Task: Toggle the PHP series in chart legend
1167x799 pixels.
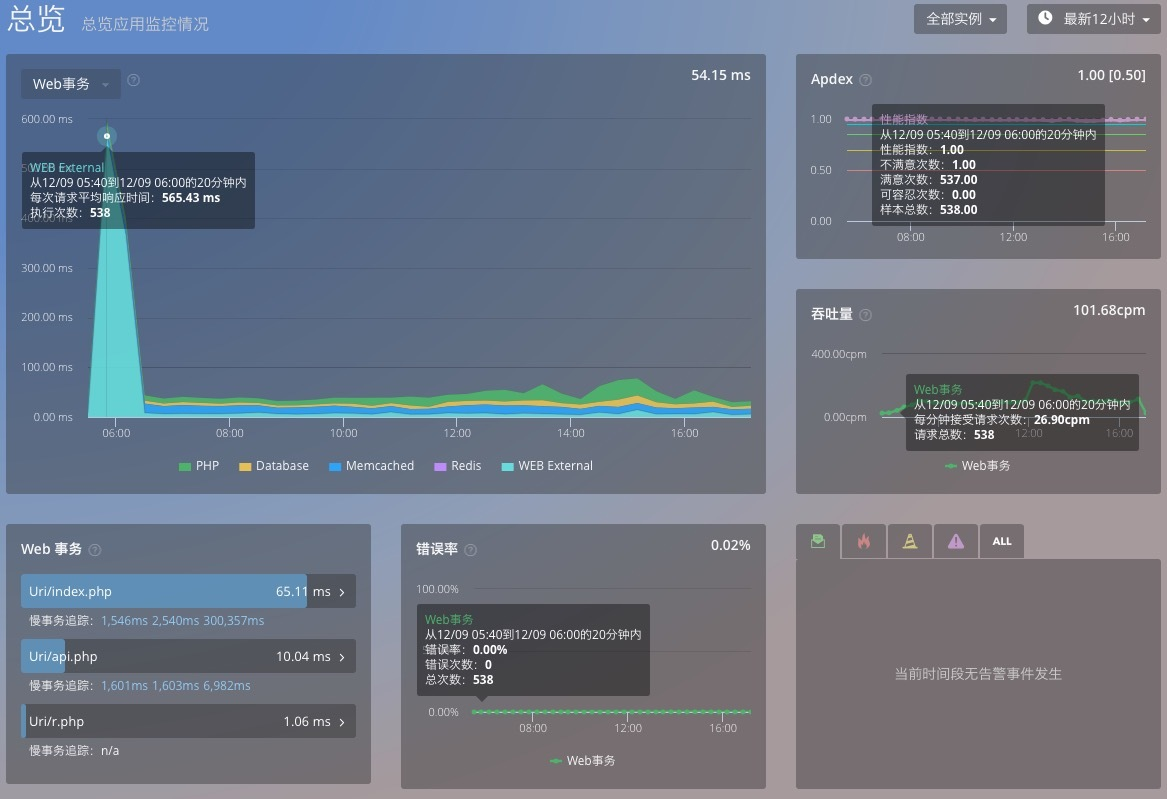Action: pos(198,466)
